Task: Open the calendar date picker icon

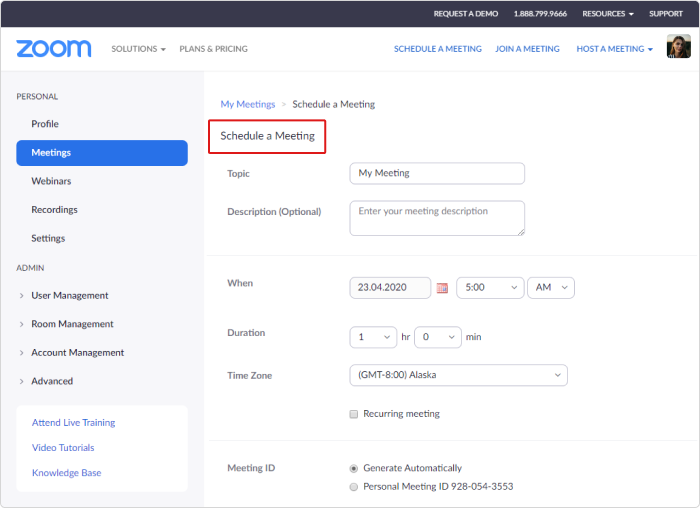Action: 442,288
